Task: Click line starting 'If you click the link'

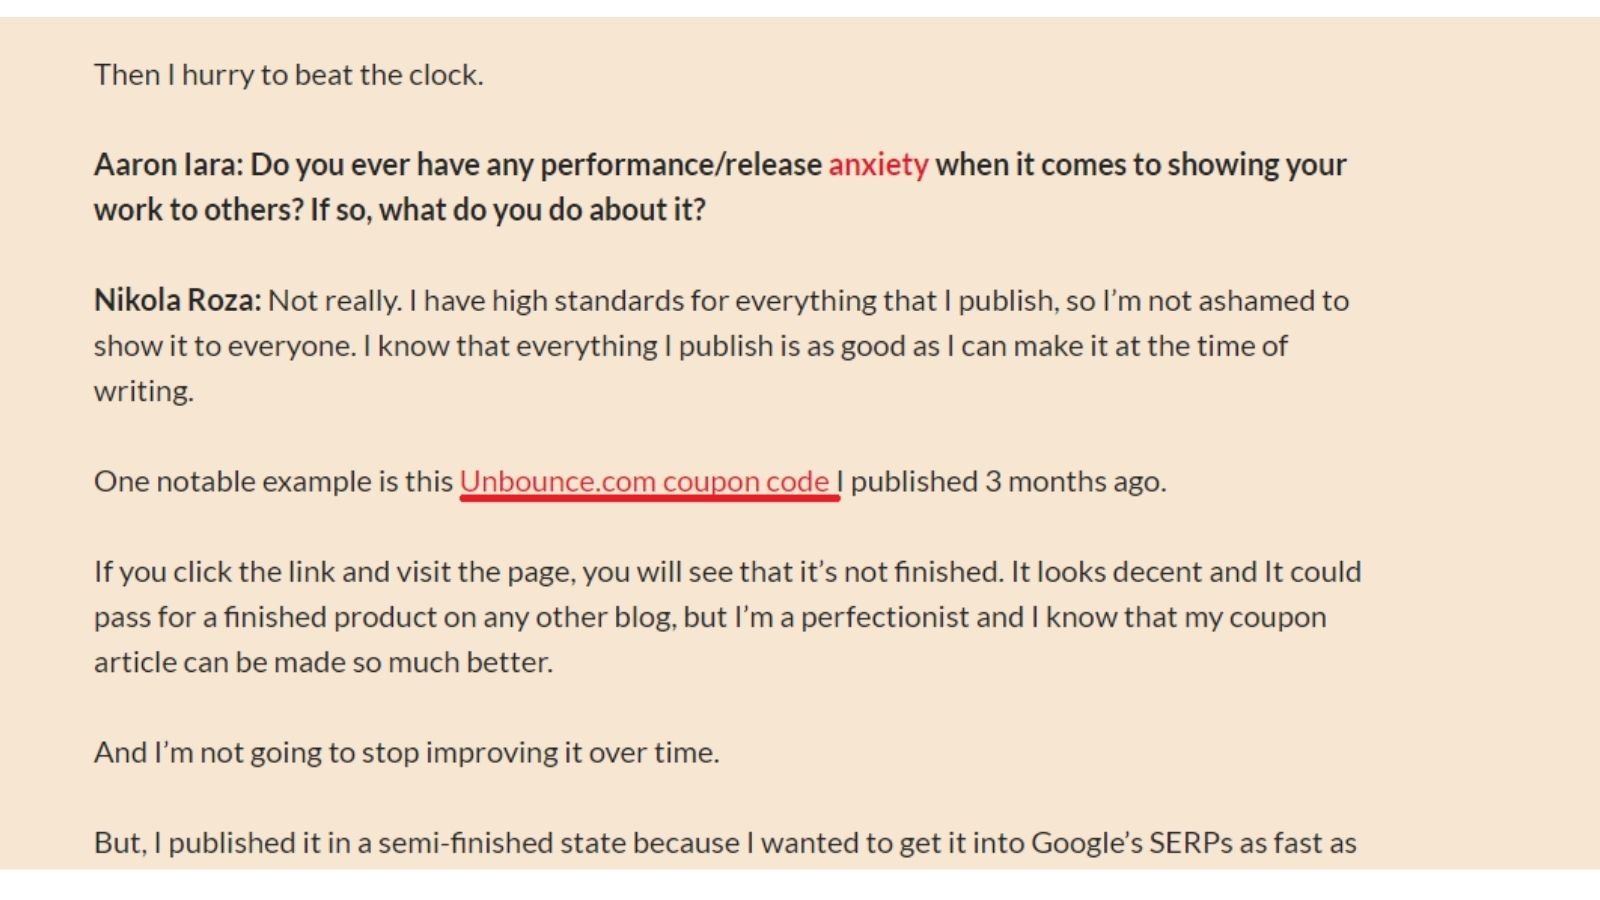Action: coord(728,572)
